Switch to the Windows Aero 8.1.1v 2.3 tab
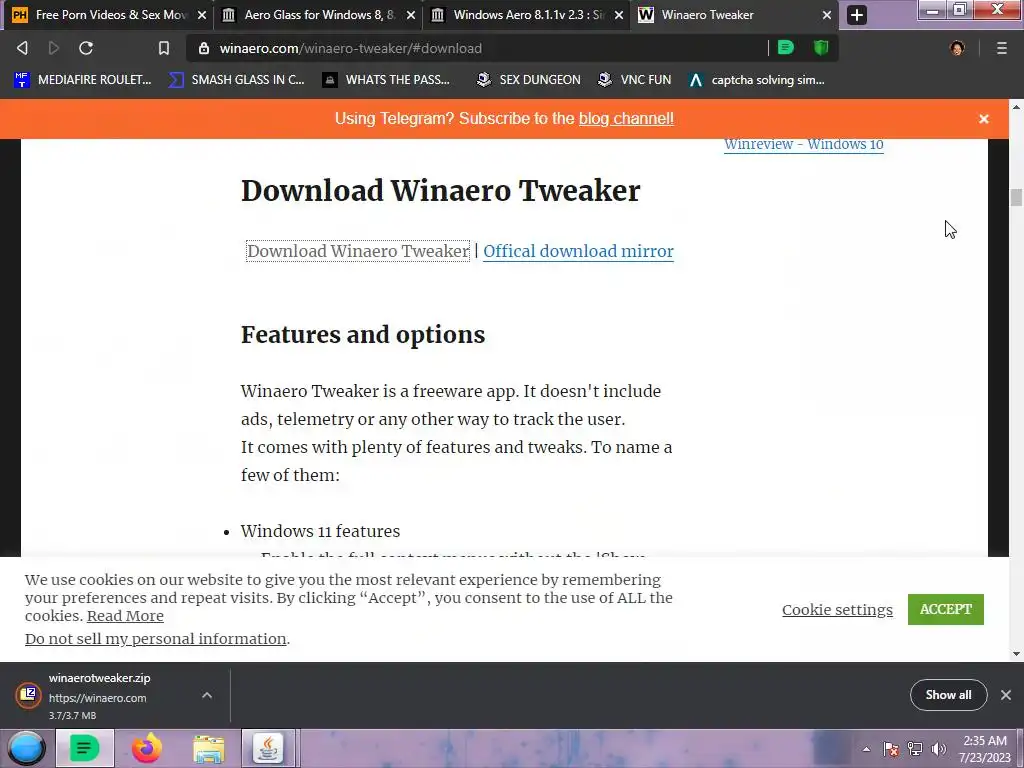The width and height of the screenshot is (1024, 768). tap(526, 14)
